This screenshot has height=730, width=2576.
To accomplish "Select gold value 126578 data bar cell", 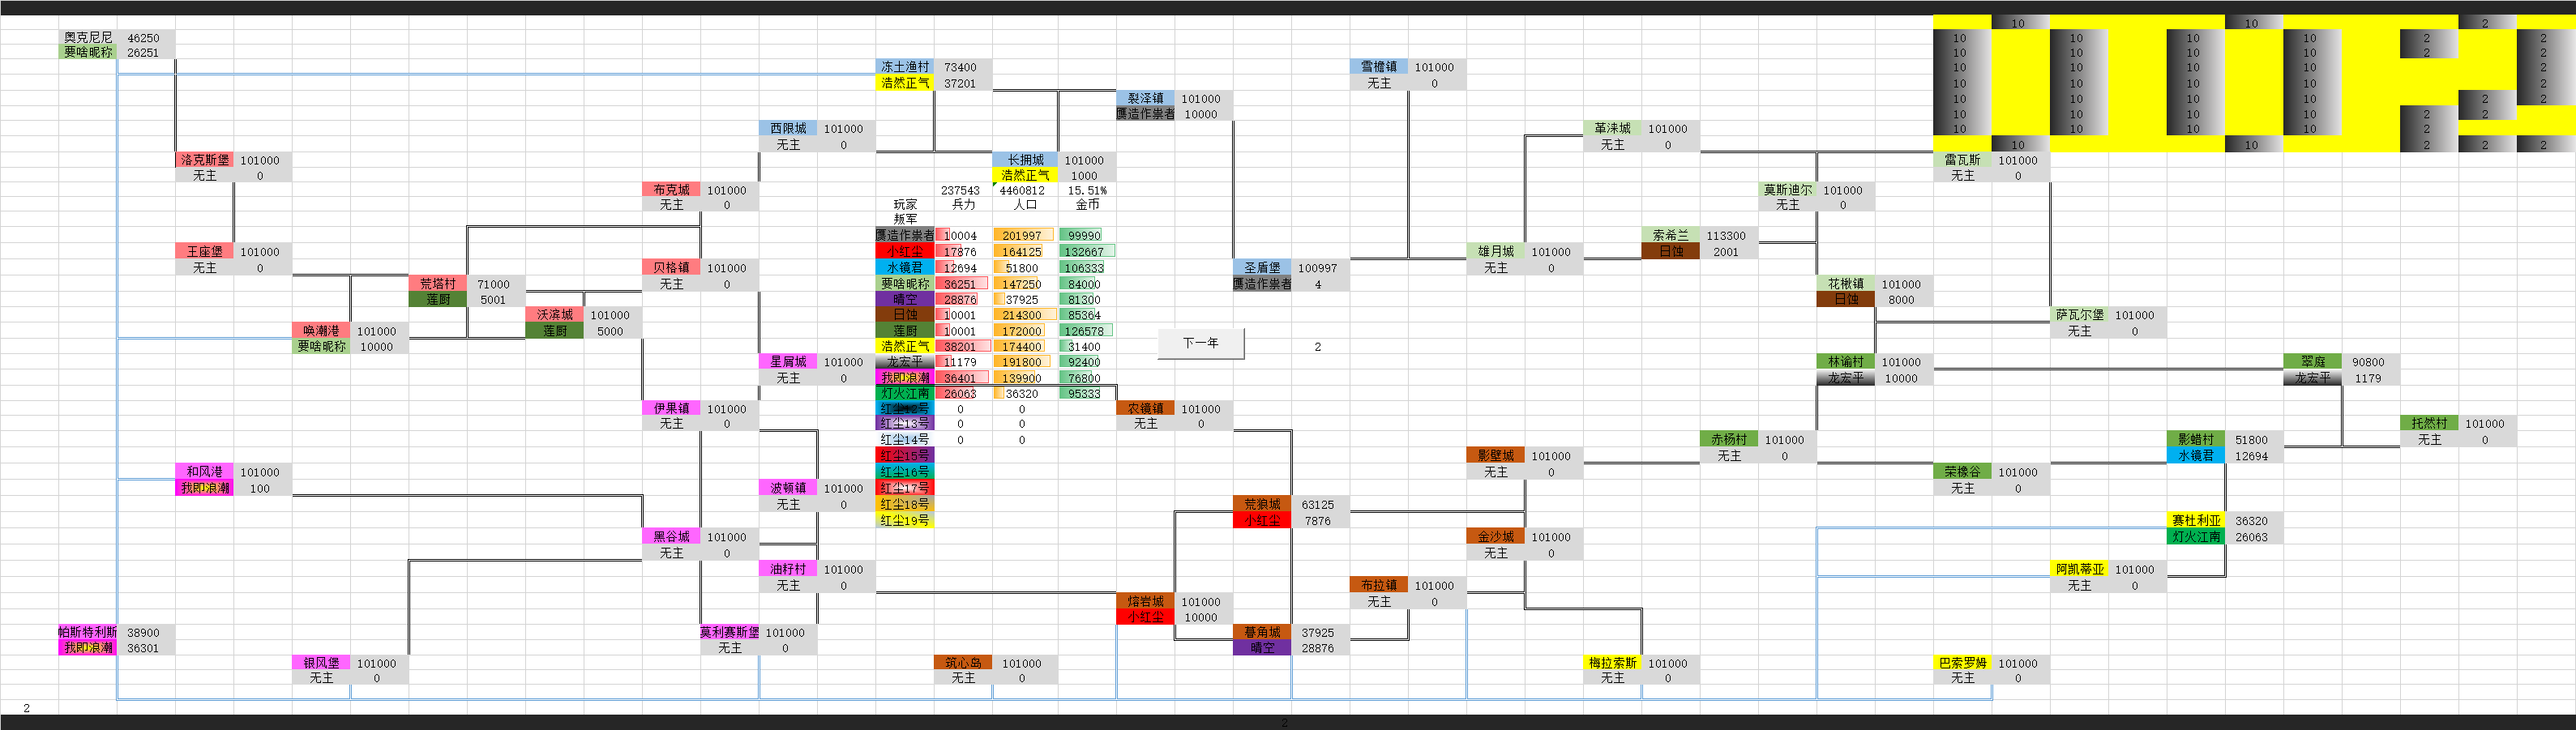I will click(1085, 331).
